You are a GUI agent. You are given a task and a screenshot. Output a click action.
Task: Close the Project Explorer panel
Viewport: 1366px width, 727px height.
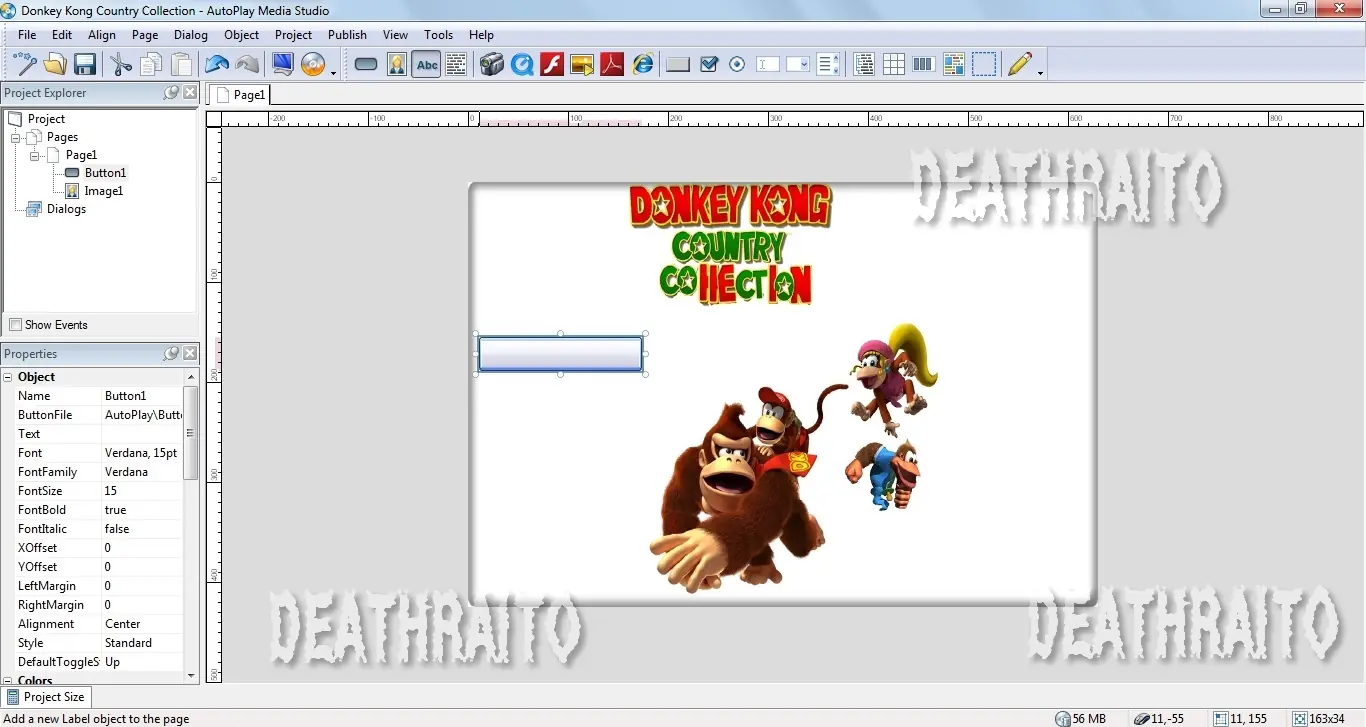[x=190, y=93]
